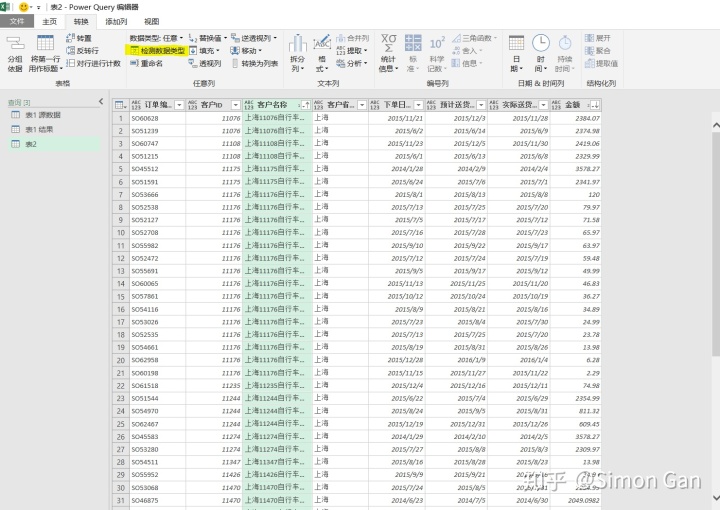Open filter dropdown for 客户ID column
The image size is (720, 510).
pos(236,105)
